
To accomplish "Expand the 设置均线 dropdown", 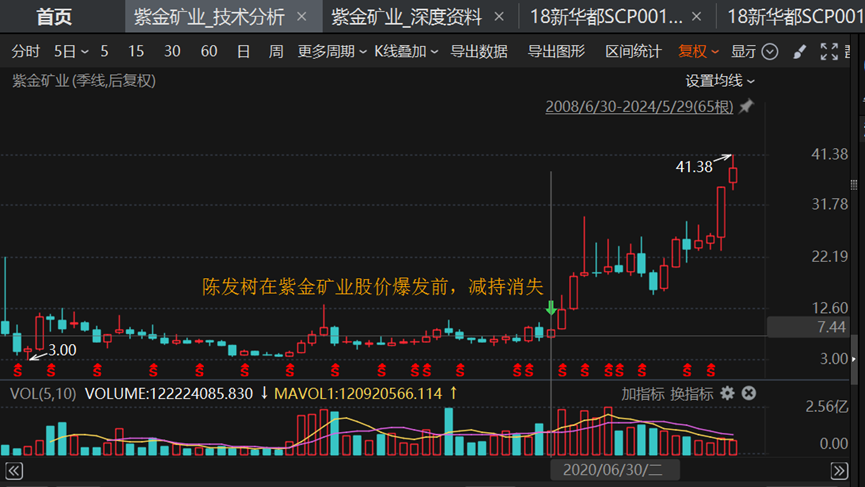I will (720, 81).
